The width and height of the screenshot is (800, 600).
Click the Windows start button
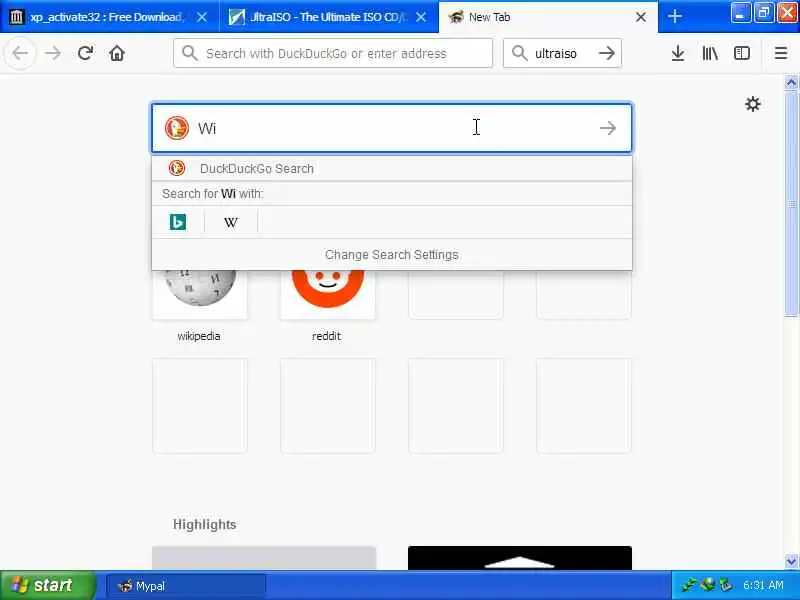pyautogui.click(x=48, y=585)
